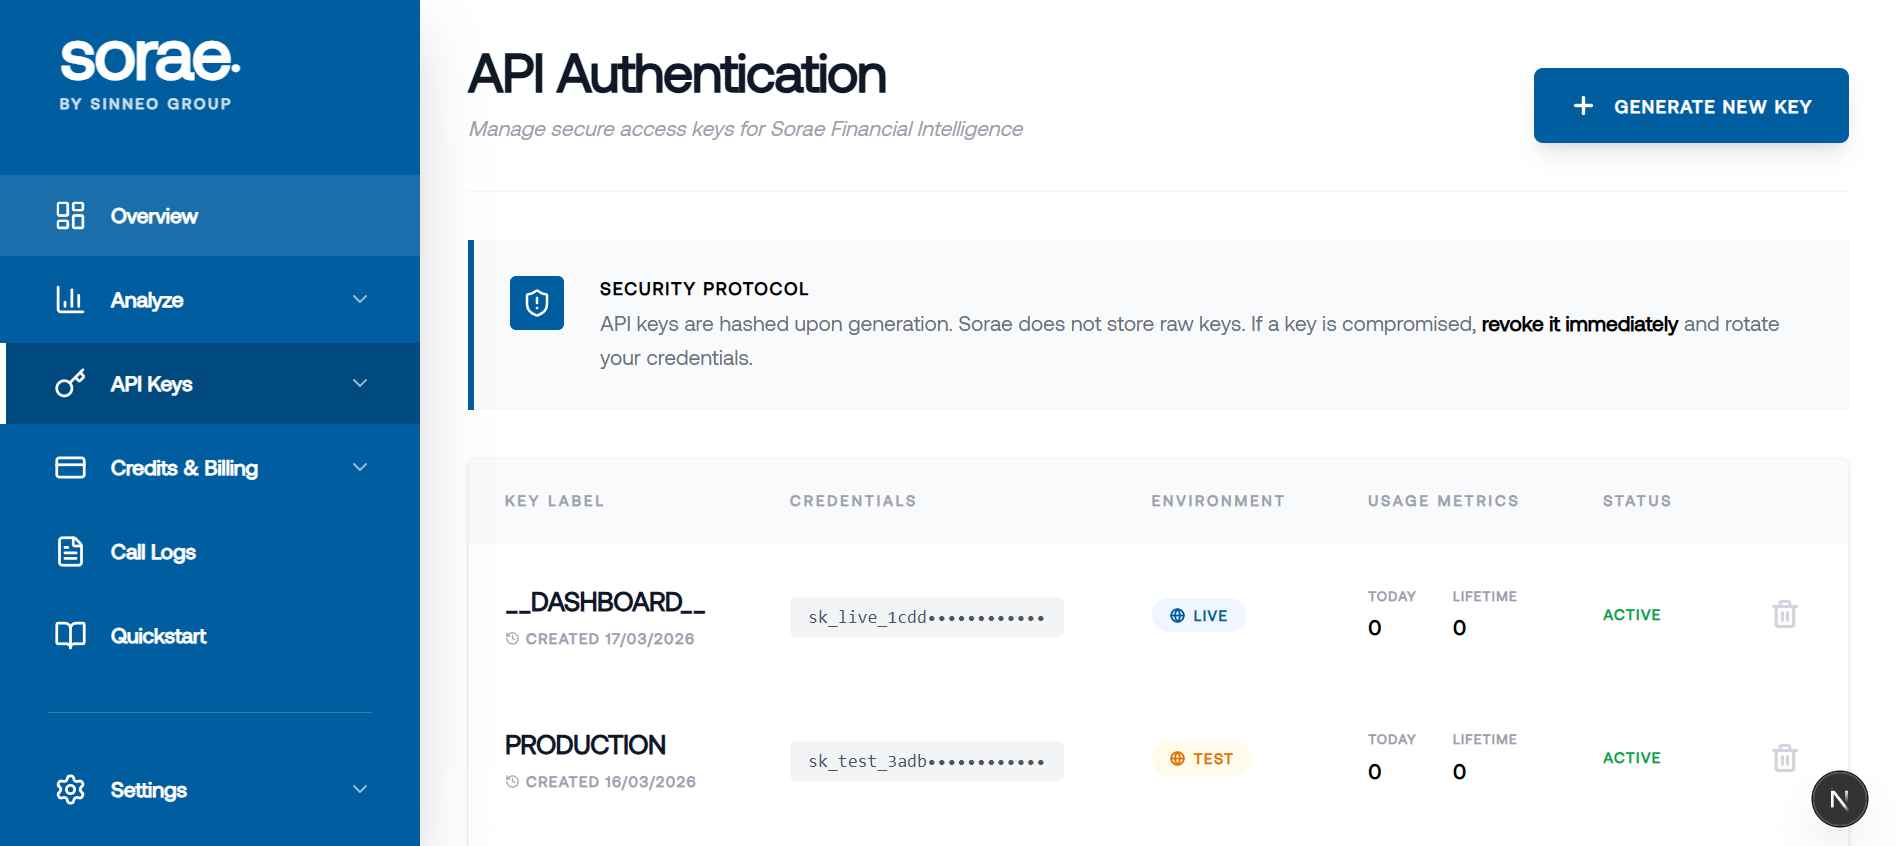Open the round N badge button
This screenshot has width=1896, height=846.
1839,799
